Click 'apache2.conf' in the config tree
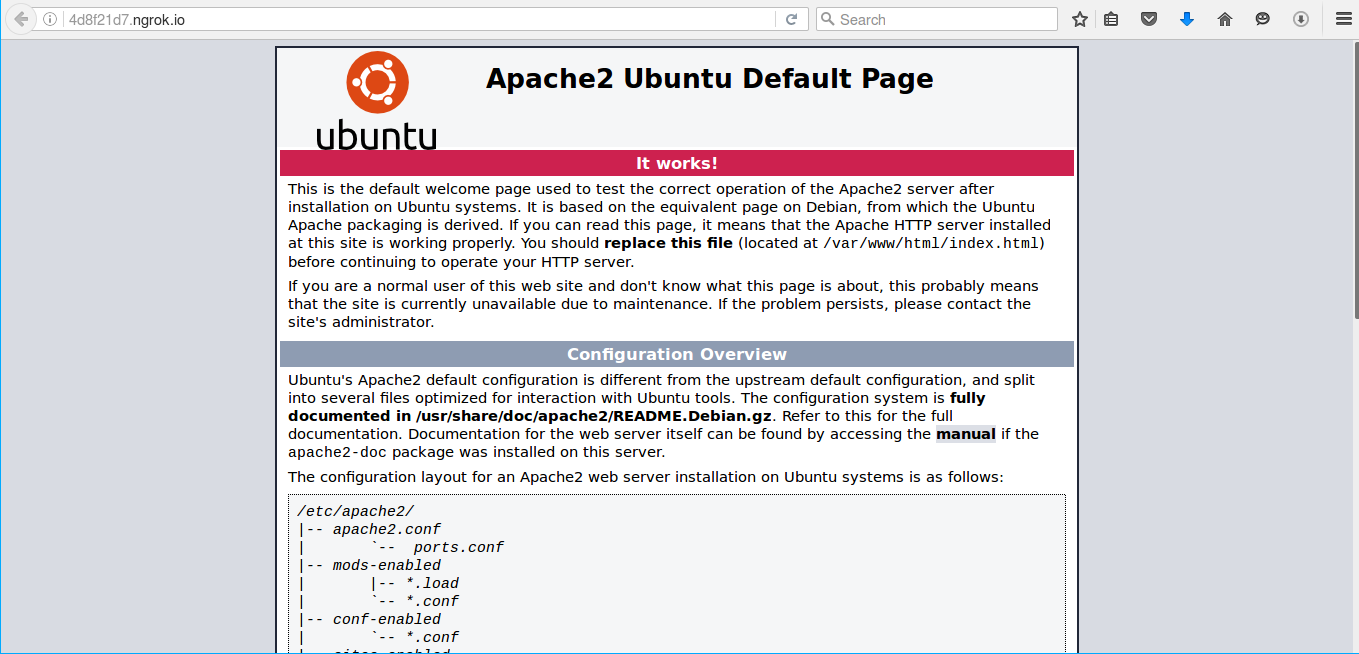This screenshot has height=654, width=1359. click(x=387, y=530)
